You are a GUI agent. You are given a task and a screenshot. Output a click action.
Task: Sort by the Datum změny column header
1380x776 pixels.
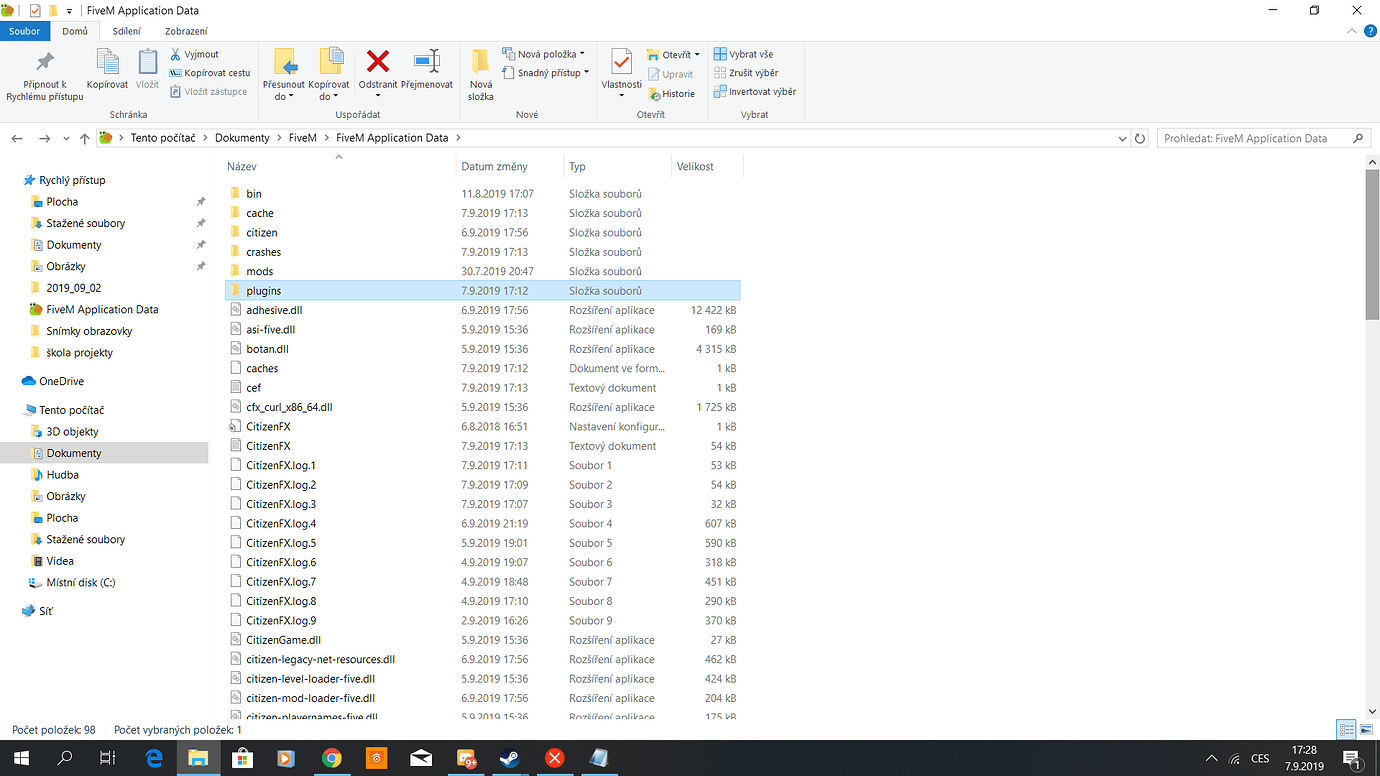click(x=510, y=166)
